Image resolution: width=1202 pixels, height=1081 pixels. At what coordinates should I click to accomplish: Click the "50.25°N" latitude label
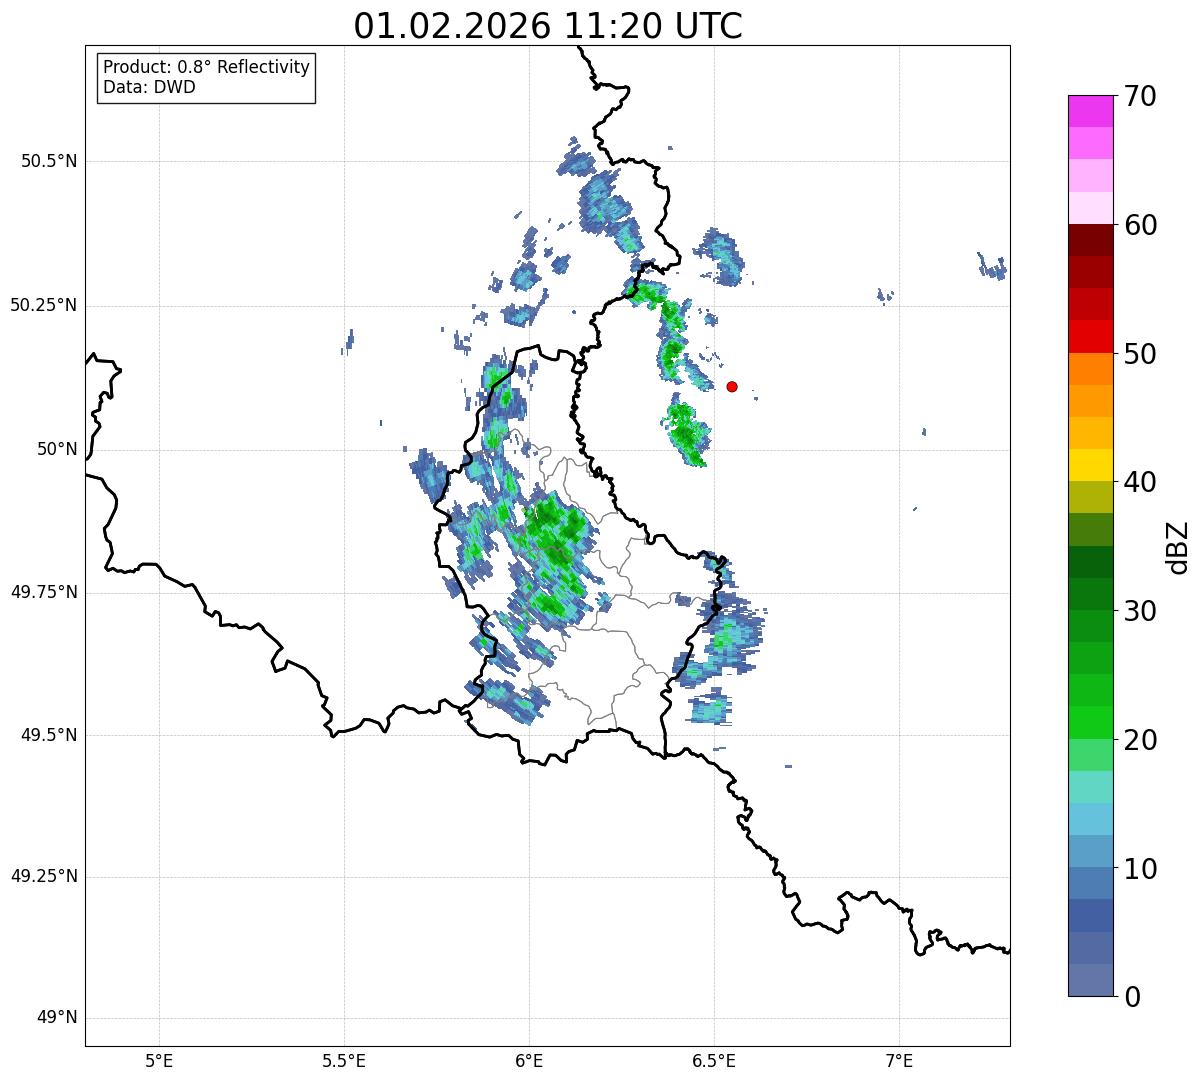click(44, 305)
